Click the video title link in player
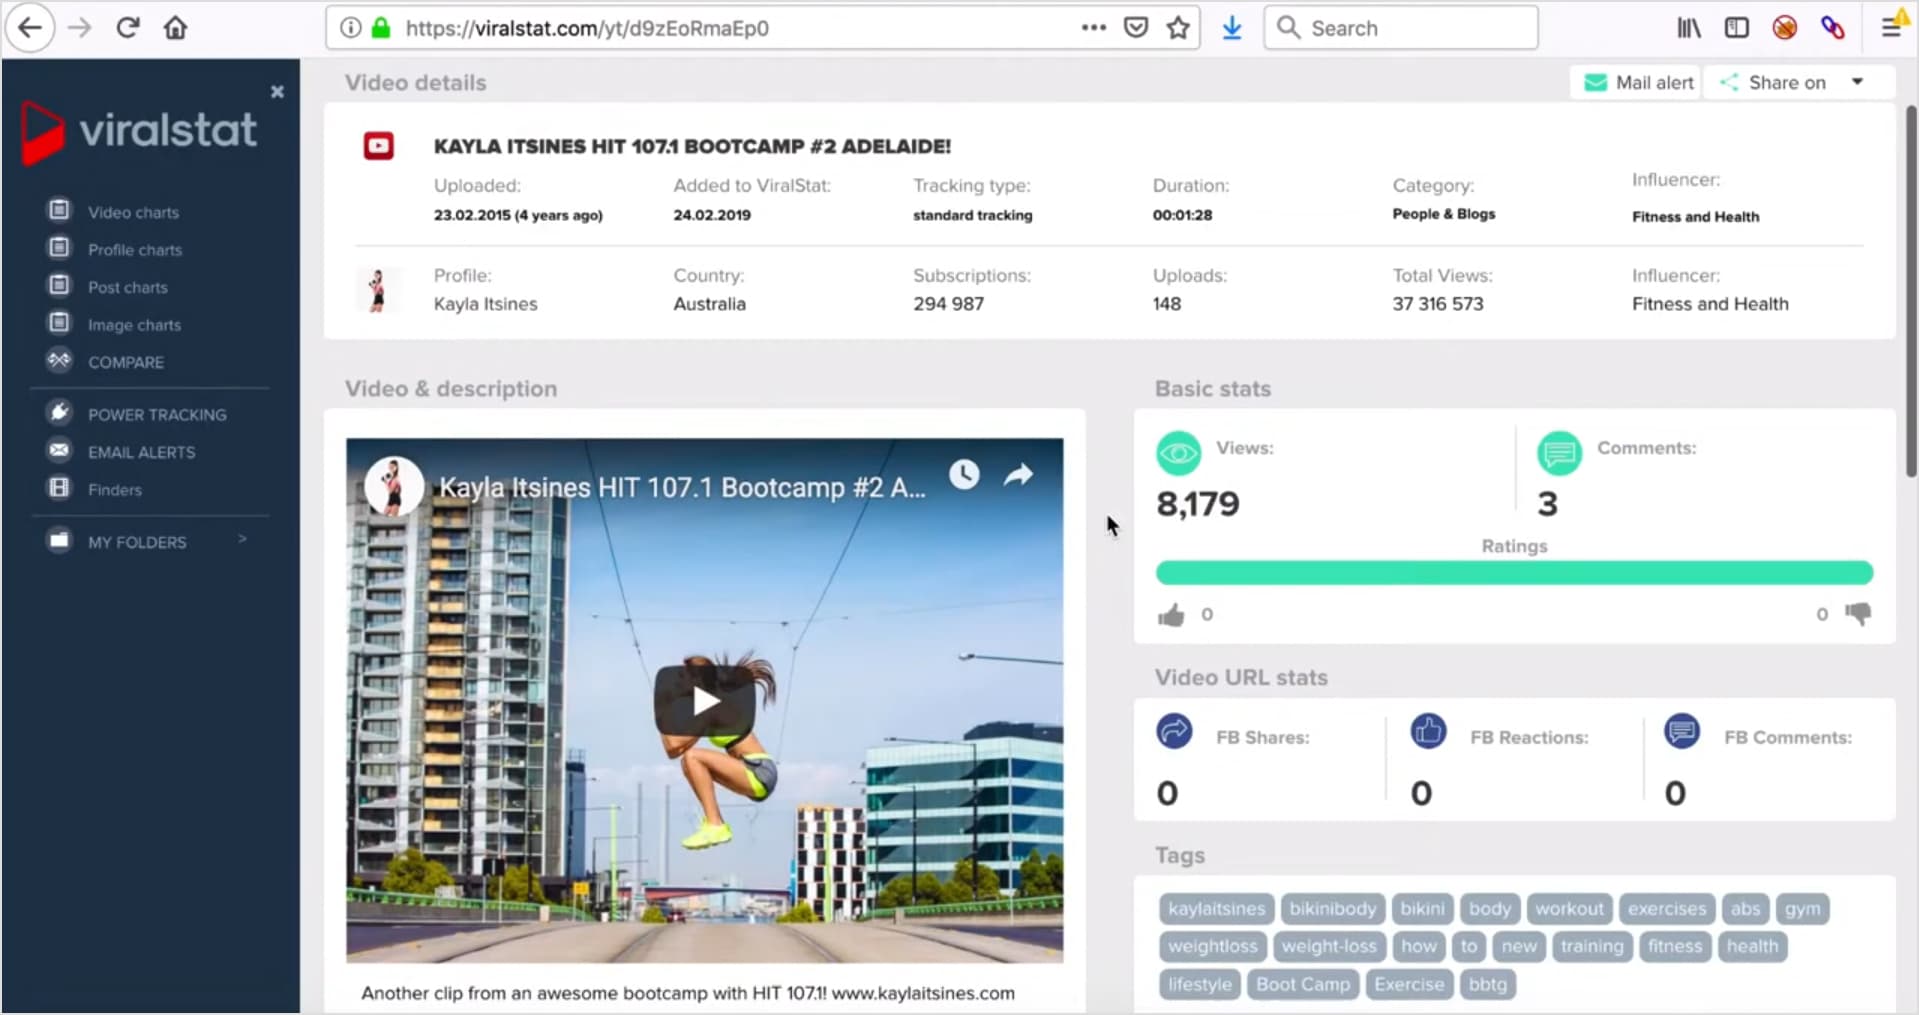 [x=683, y=488]
